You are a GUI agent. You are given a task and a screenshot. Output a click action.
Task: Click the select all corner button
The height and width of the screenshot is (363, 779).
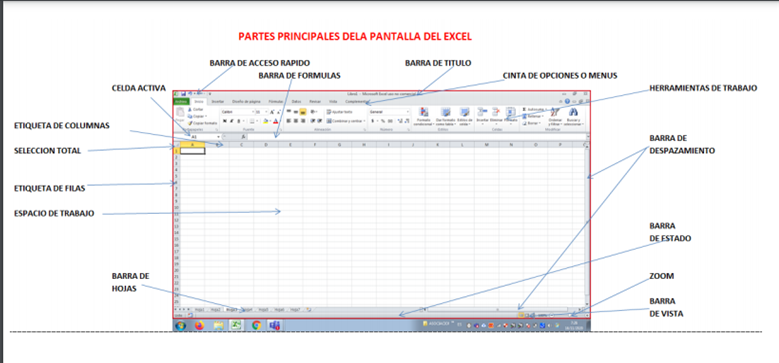[x=176, y=145]
